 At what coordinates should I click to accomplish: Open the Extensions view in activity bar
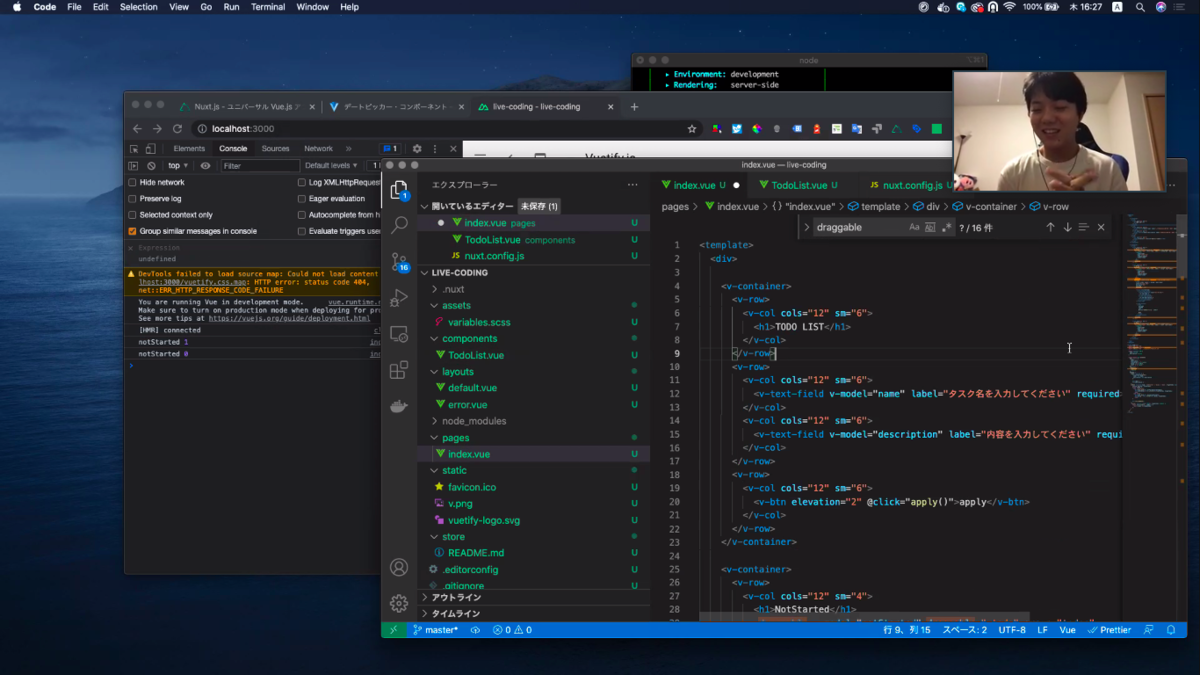tap(399, 371)
